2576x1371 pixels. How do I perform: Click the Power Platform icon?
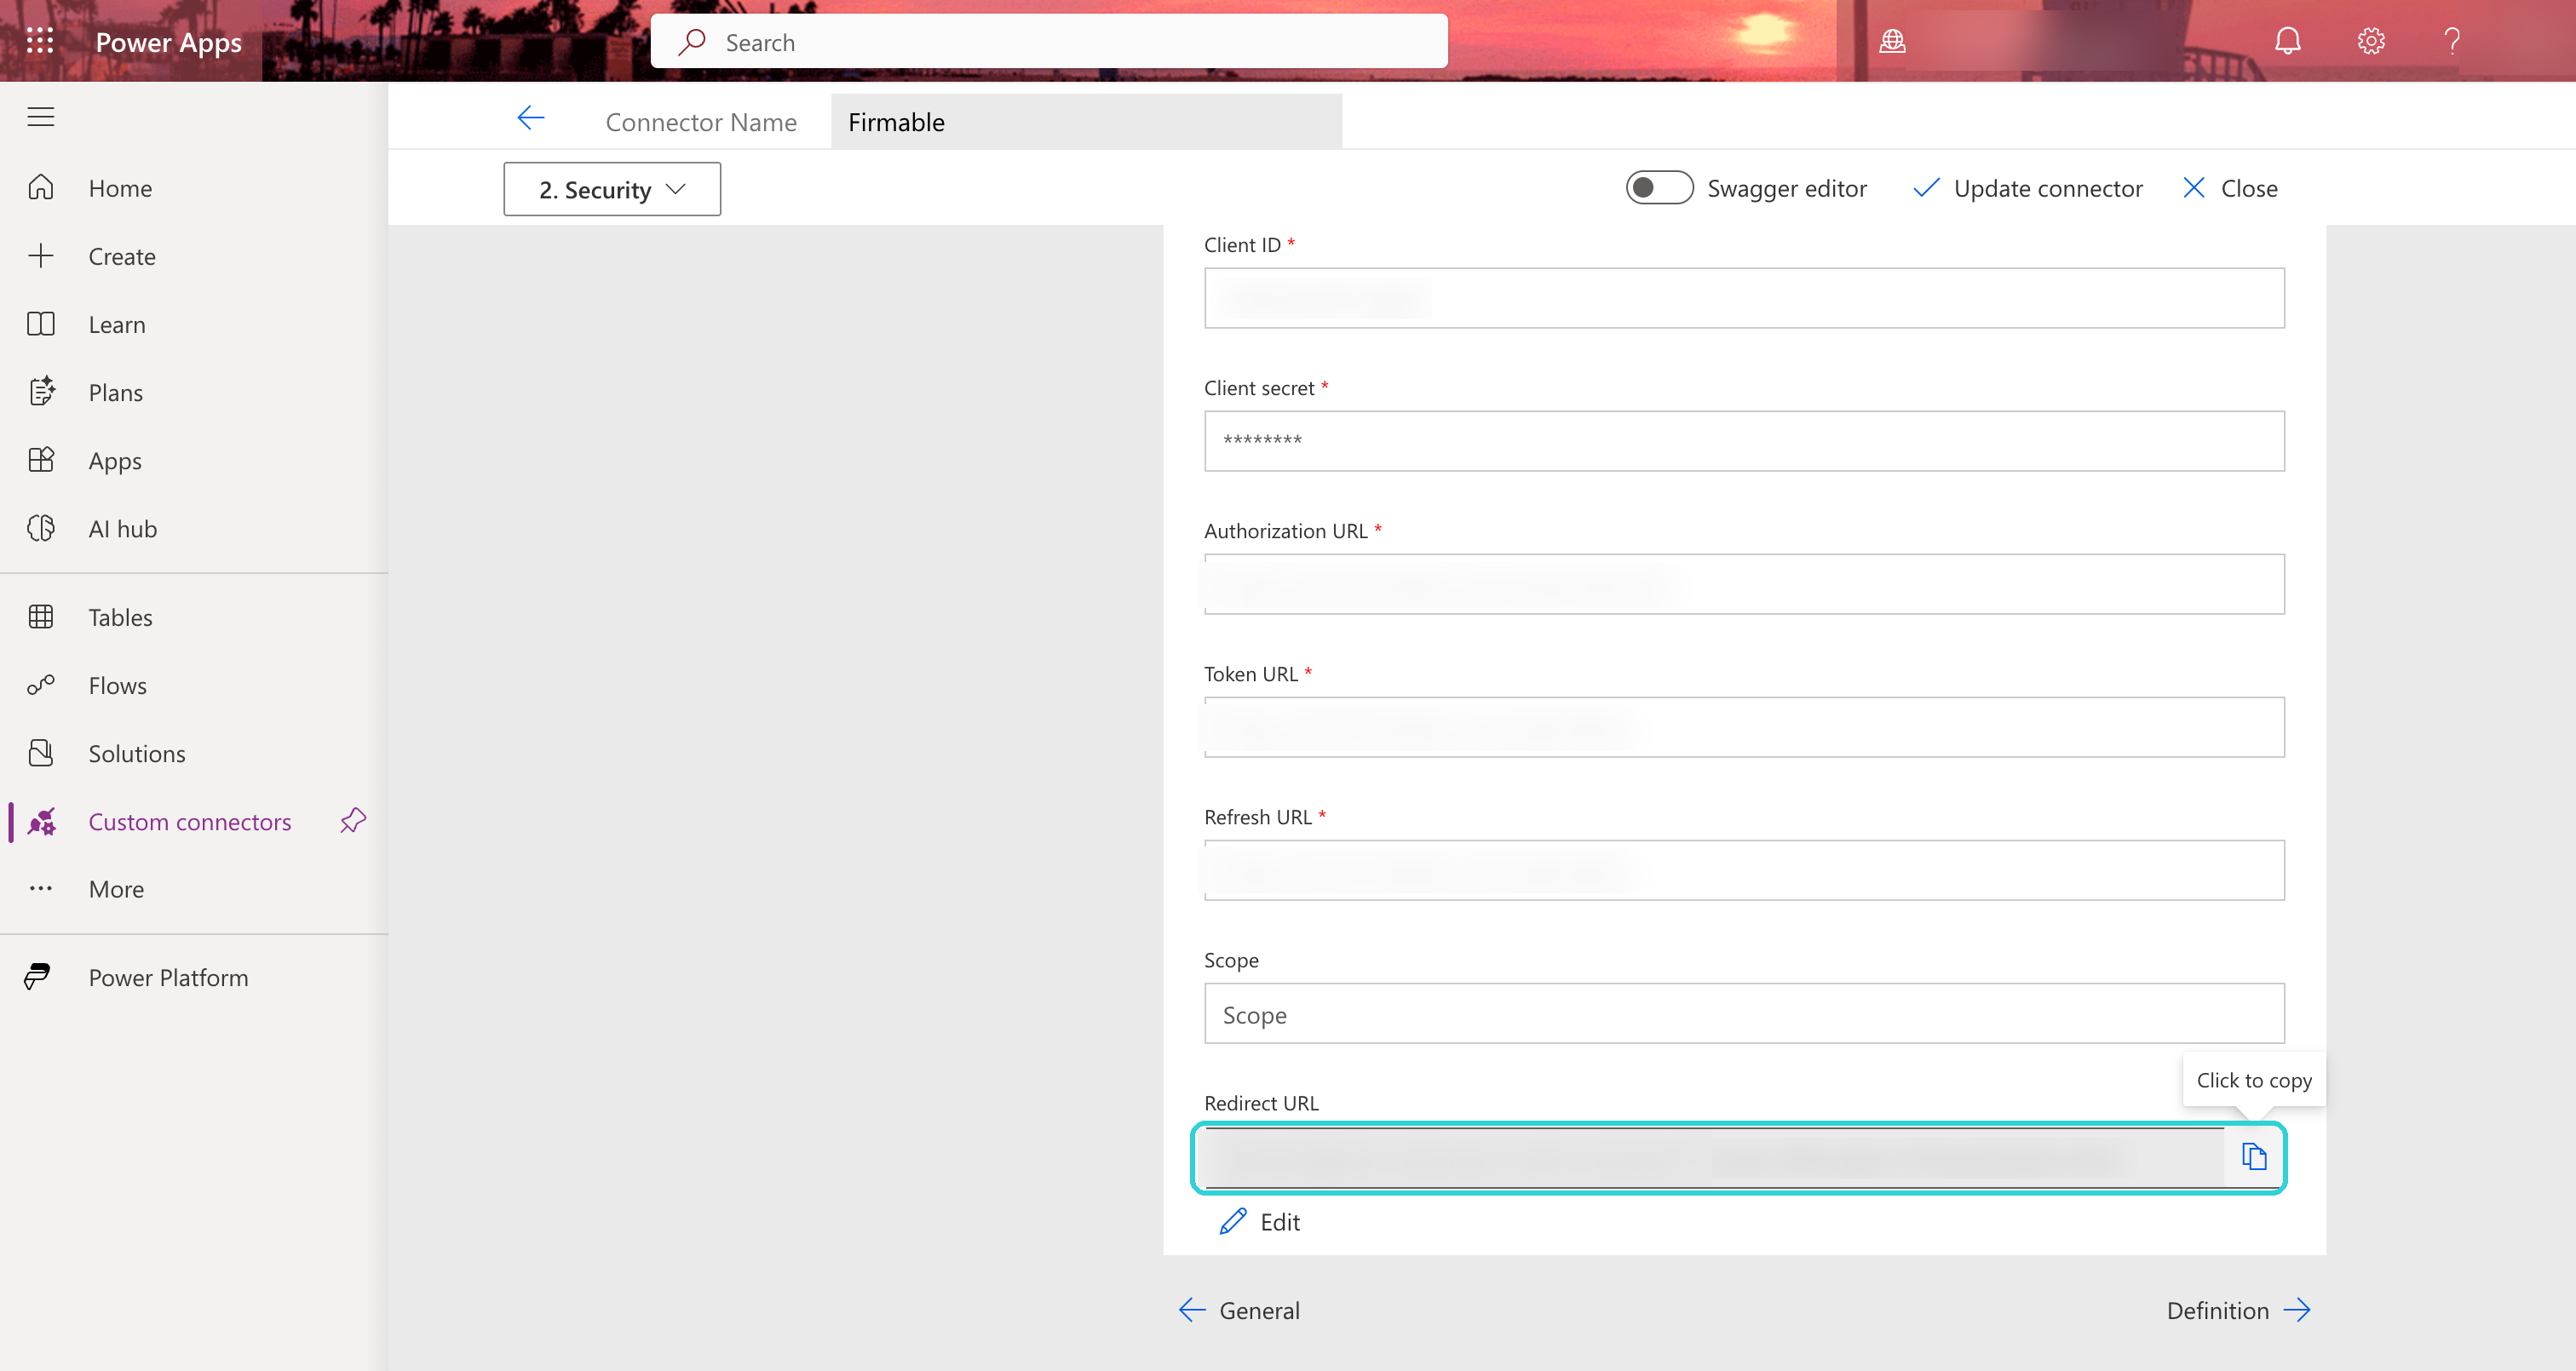38,976
